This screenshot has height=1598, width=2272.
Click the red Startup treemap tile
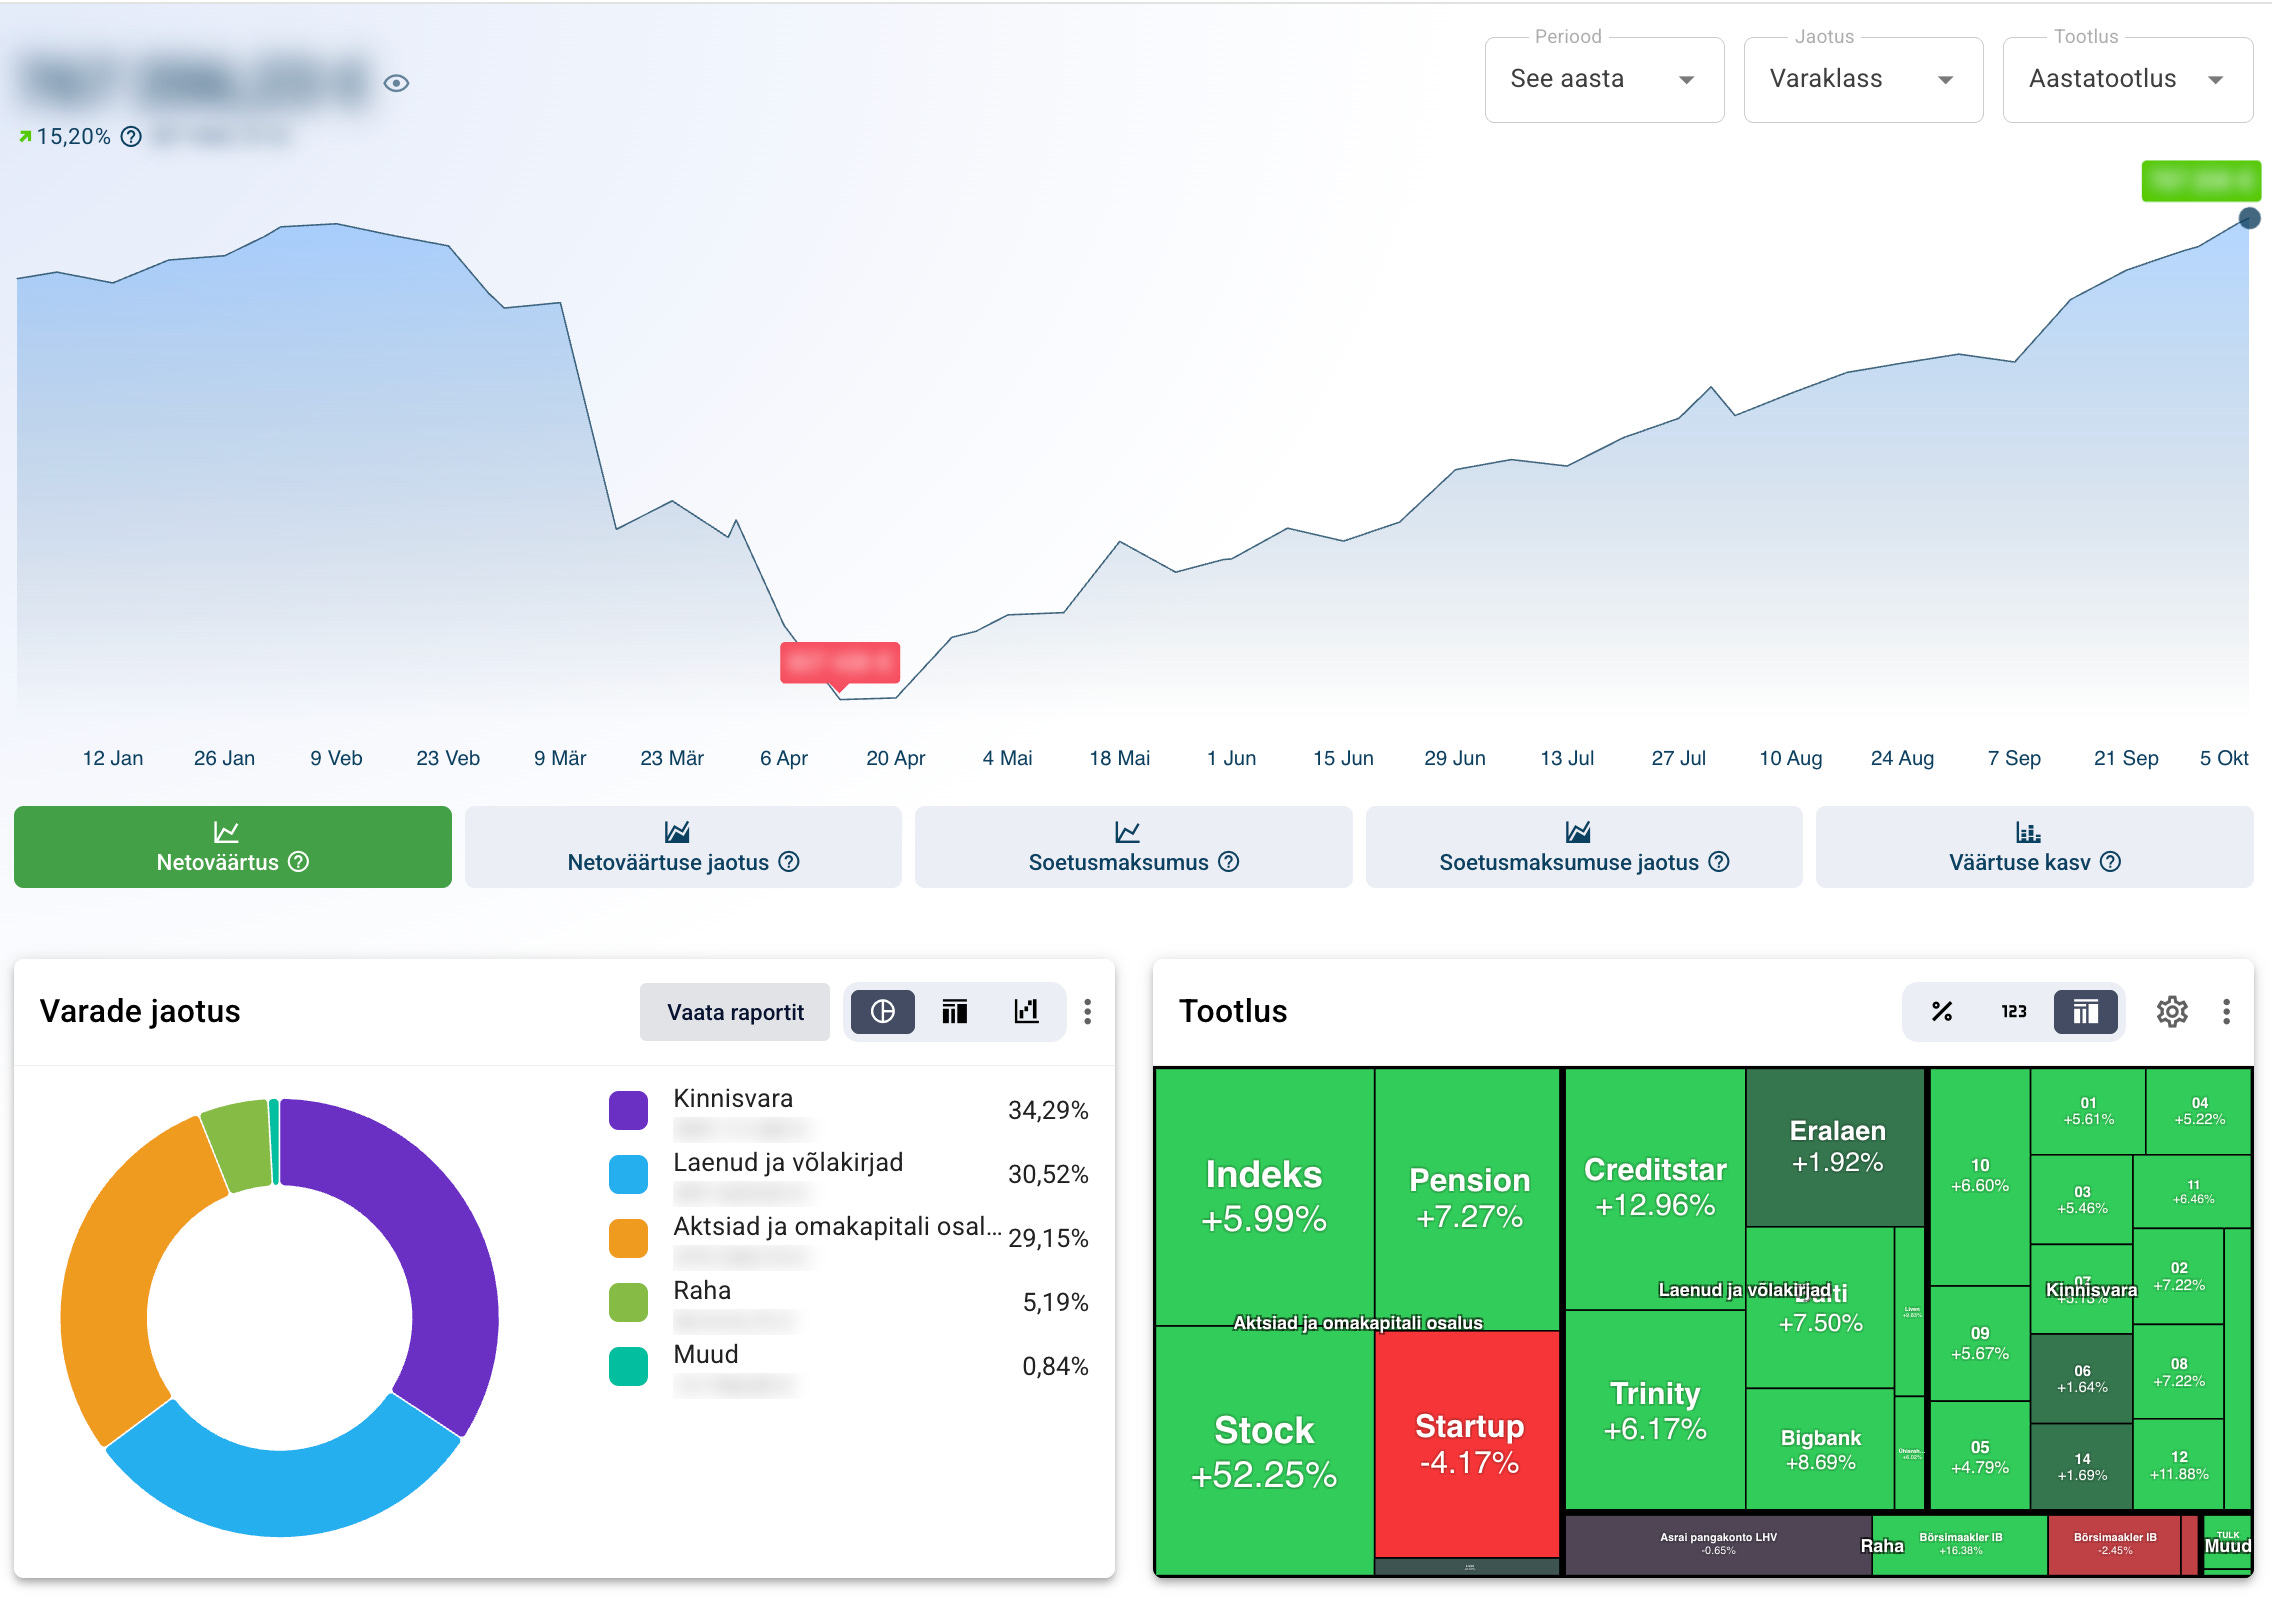(1468, 1443)
